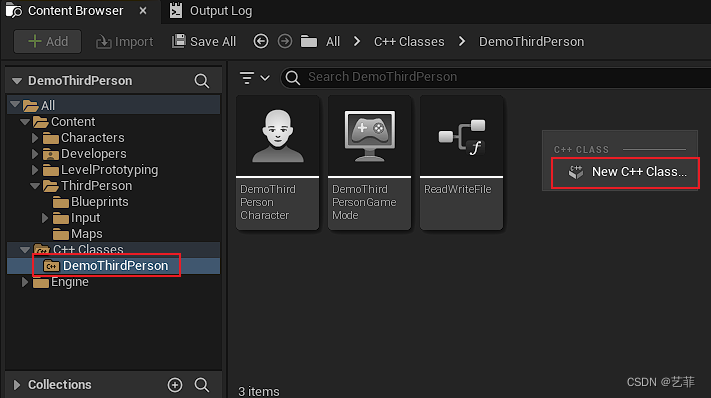
Task: Click the folder icon in breadcrumb path
Action: coord(309,42)
